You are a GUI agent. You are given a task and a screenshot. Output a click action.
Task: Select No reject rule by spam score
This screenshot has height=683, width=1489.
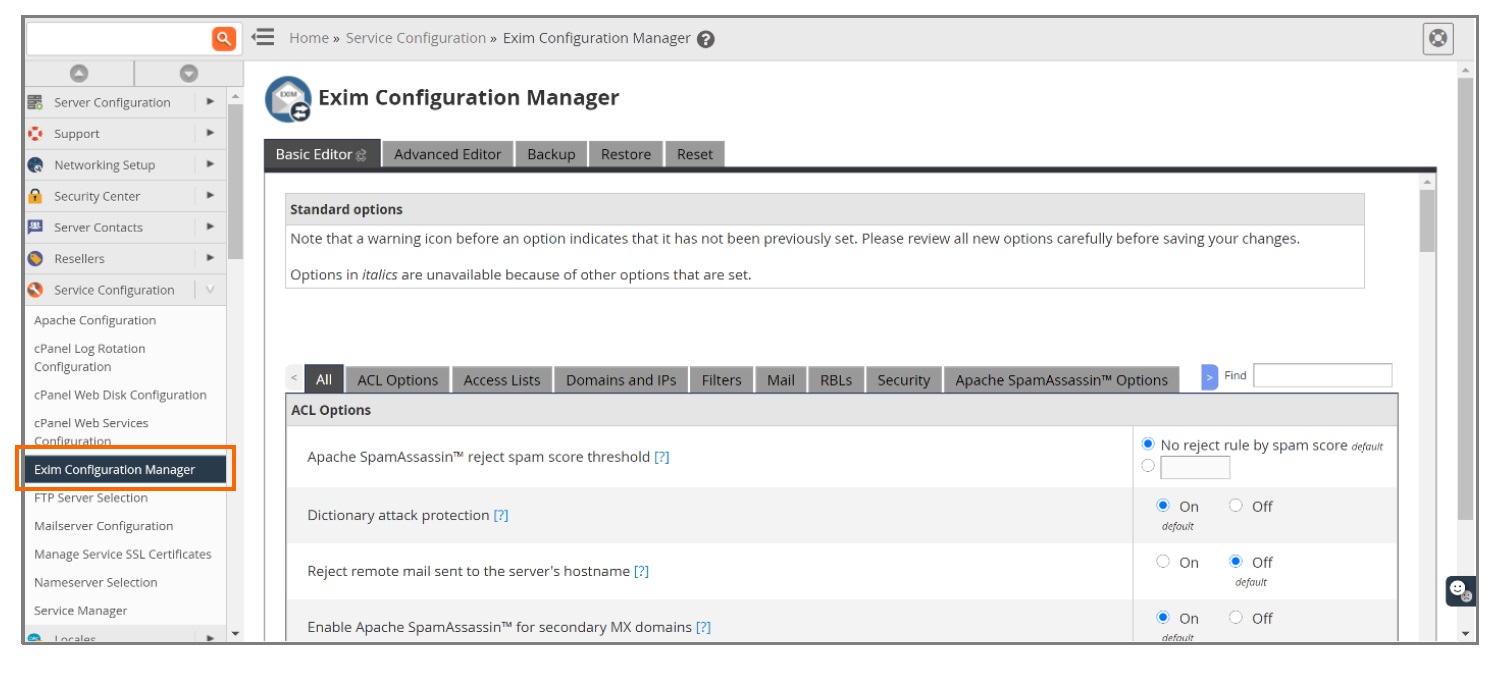click(1148, 444)
